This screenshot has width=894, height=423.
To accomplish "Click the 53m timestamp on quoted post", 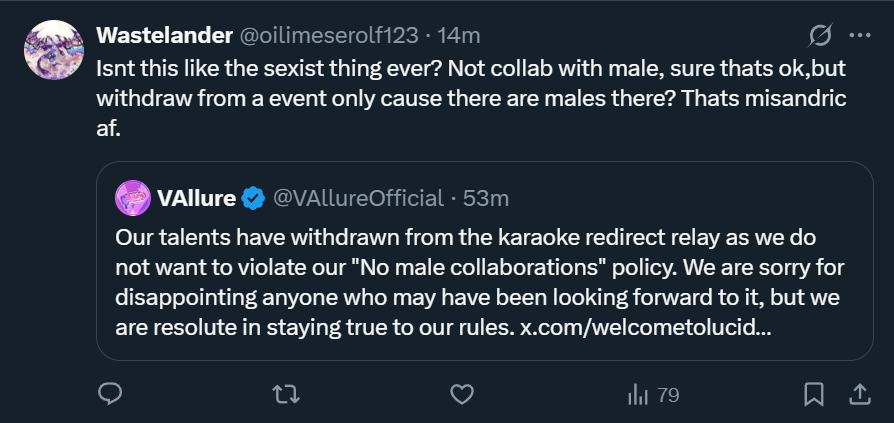I will coord(486,198).
